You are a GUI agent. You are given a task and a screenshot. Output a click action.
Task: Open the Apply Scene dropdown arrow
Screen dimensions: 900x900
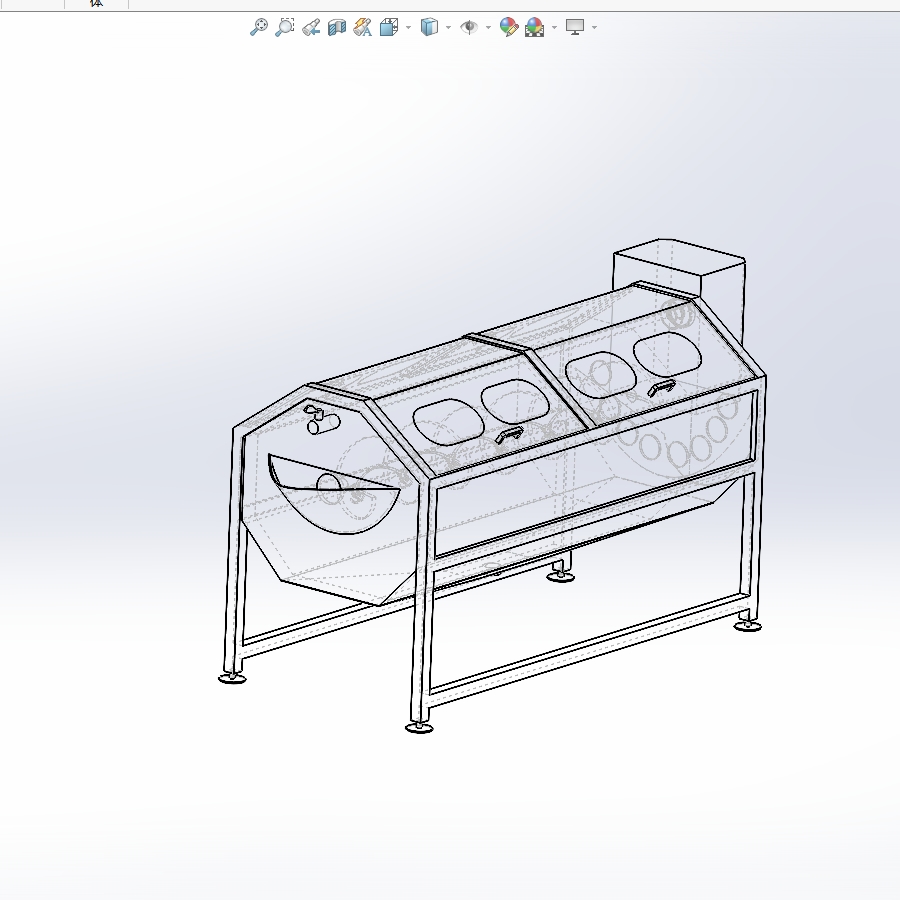pos(554,28)
